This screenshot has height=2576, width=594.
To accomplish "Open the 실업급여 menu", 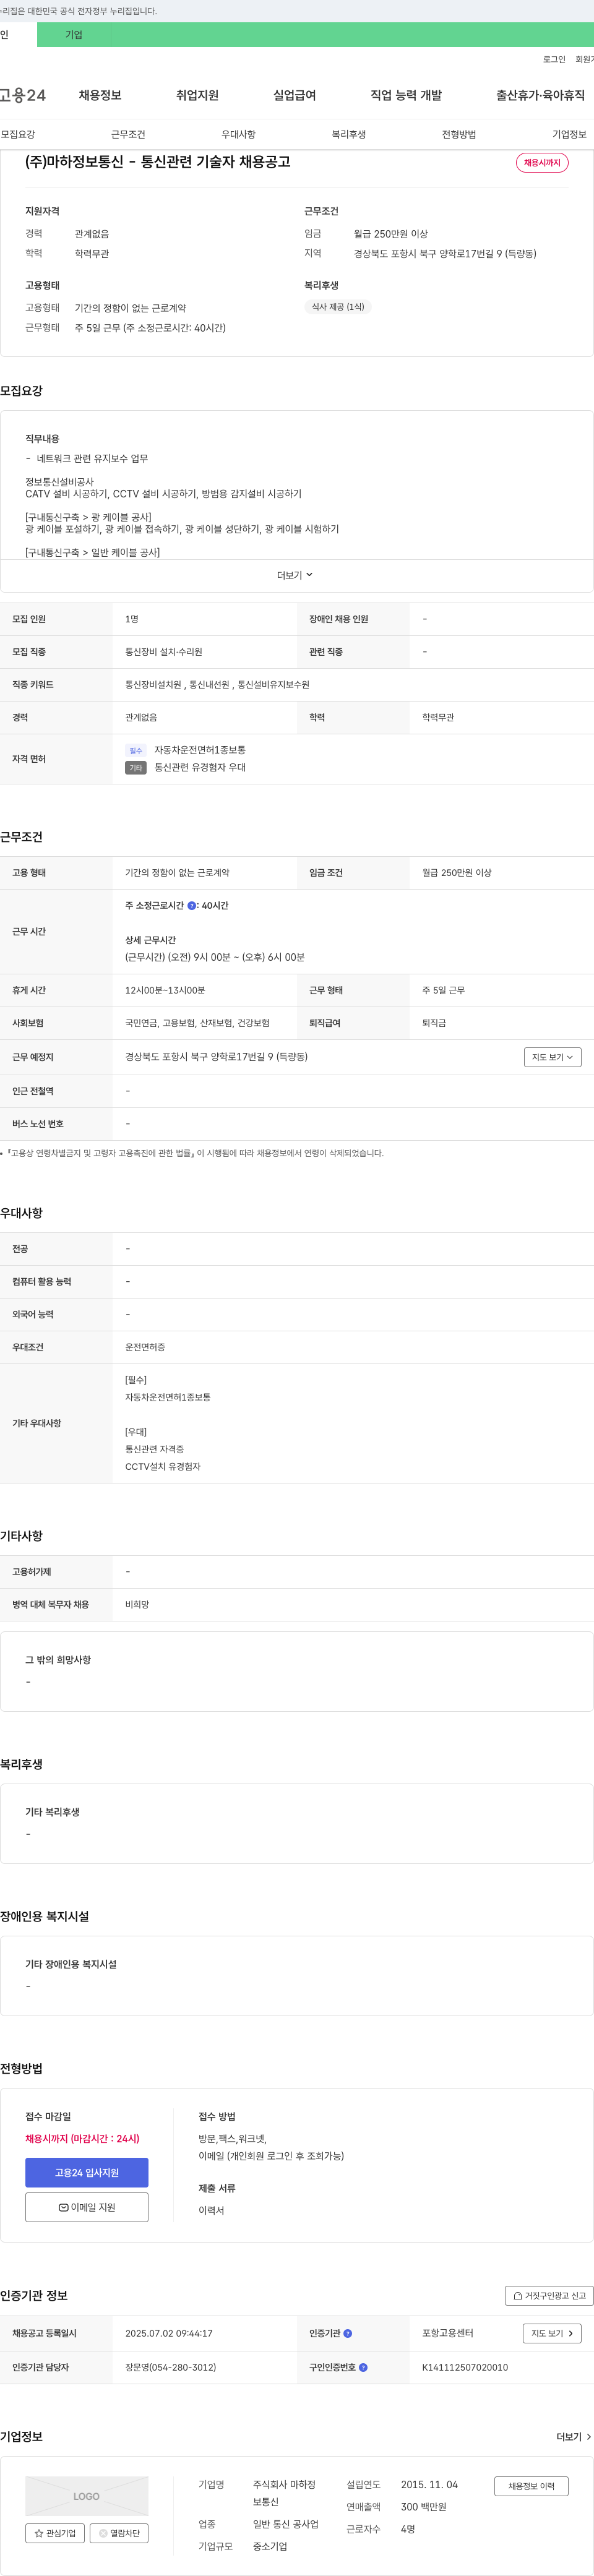I will [294, 95].
